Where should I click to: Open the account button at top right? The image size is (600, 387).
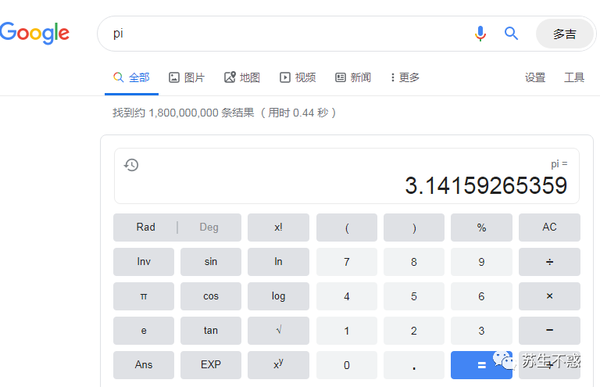click(564, 34)
